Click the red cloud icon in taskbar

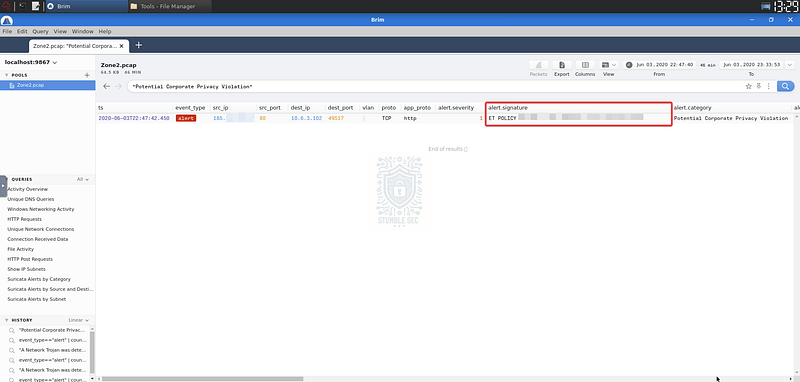click(7, 6)
